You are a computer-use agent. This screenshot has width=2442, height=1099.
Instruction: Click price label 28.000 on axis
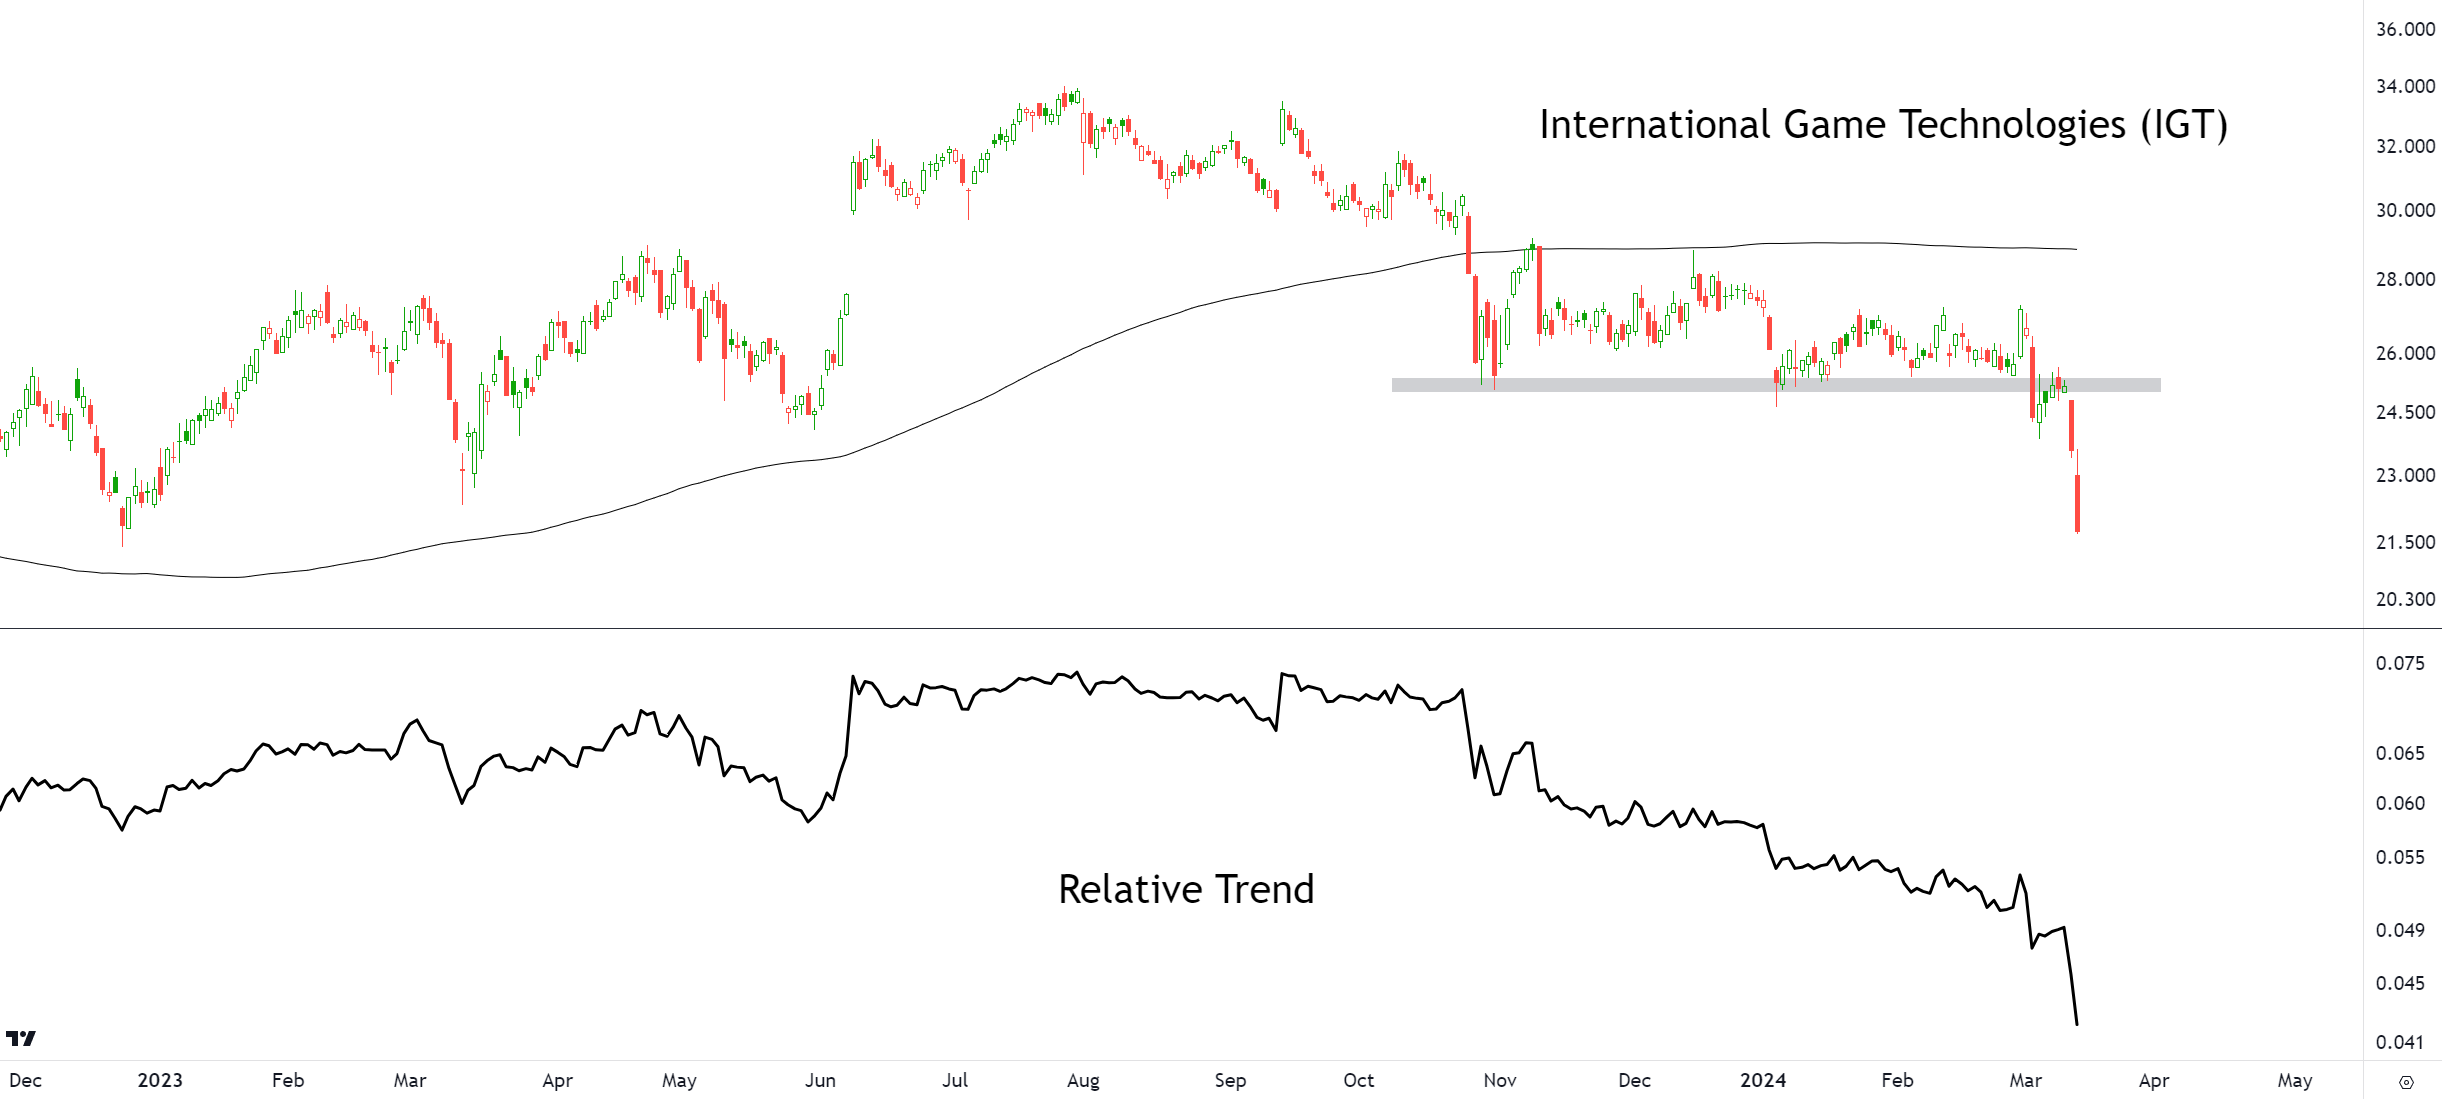pyautogui.click(x=2405, y=279)
